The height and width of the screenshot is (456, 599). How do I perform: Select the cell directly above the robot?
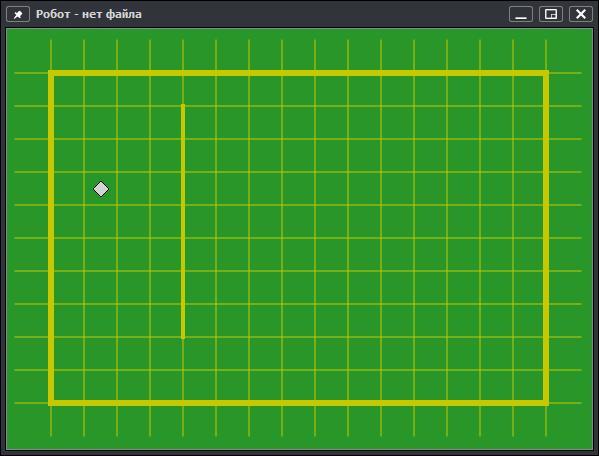coord(100,156)
